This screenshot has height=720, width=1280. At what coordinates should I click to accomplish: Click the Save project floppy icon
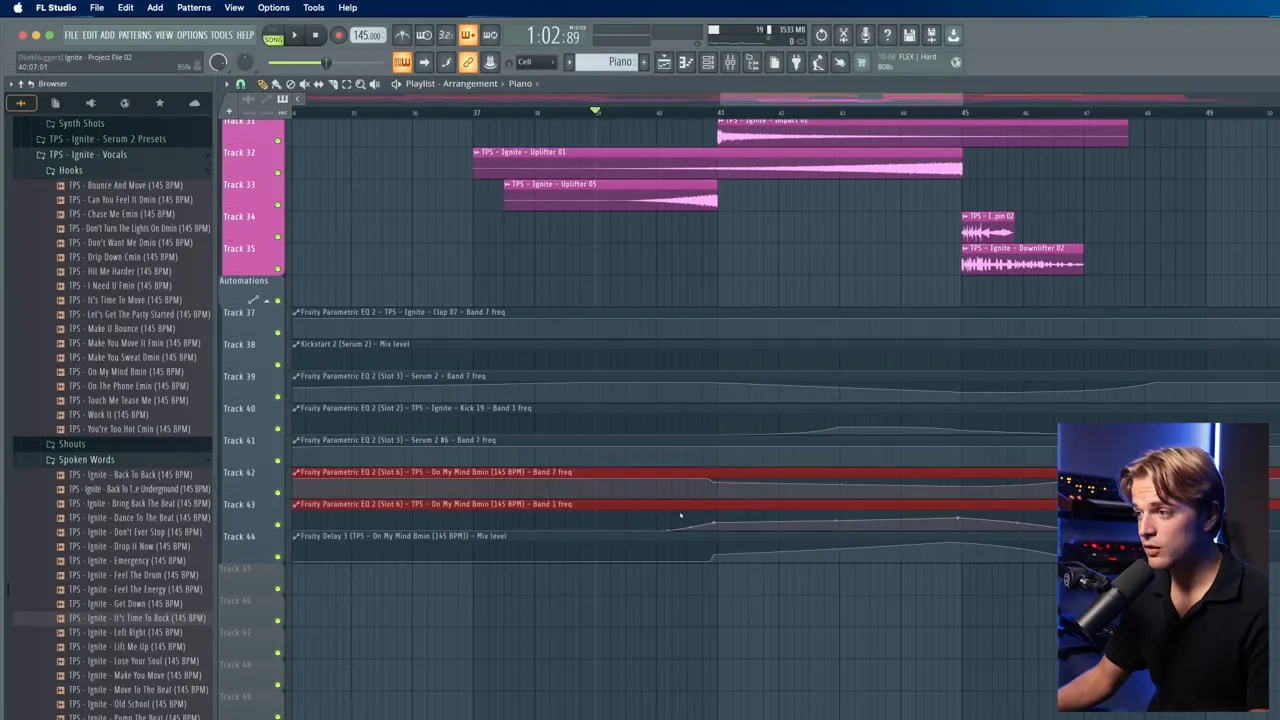click(909, 36)
